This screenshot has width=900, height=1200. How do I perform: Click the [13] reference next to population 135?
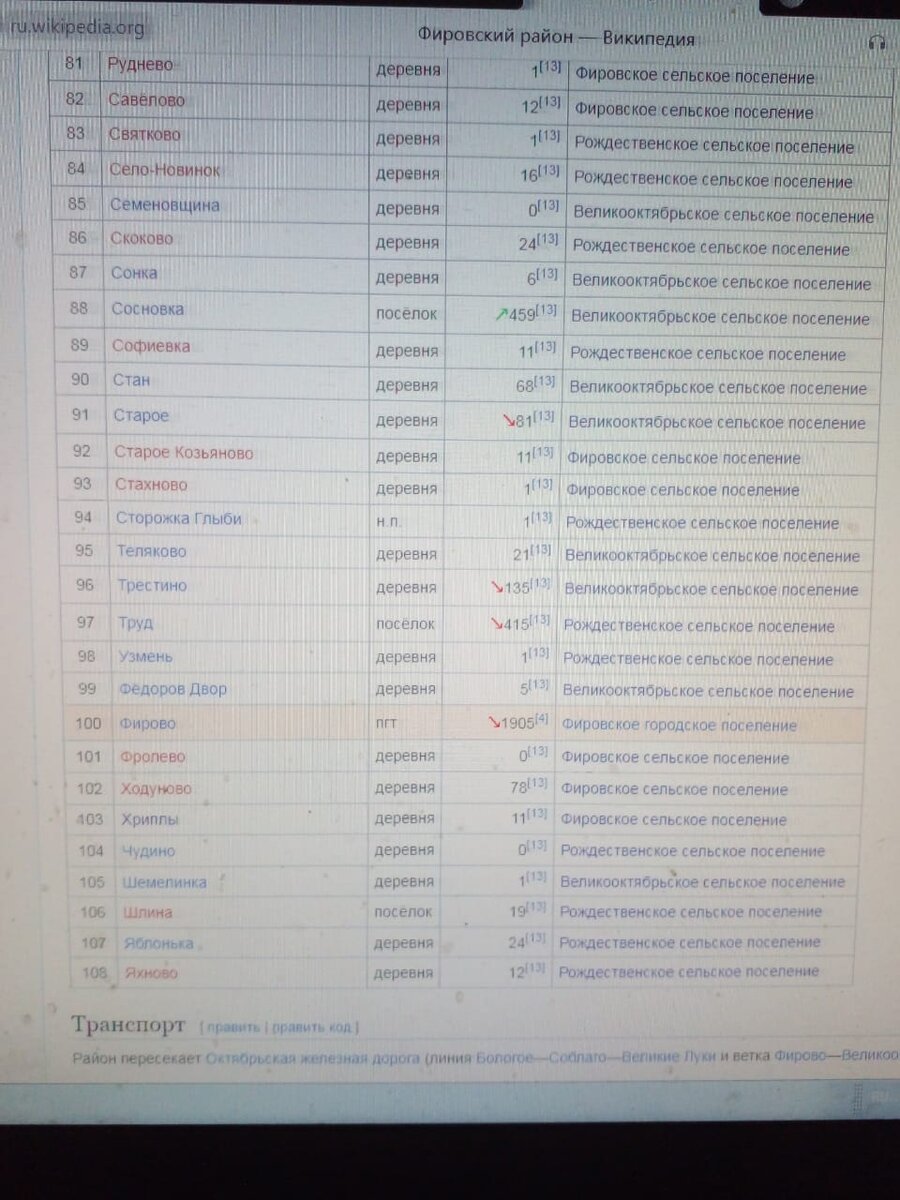click(x=540, y=583)
